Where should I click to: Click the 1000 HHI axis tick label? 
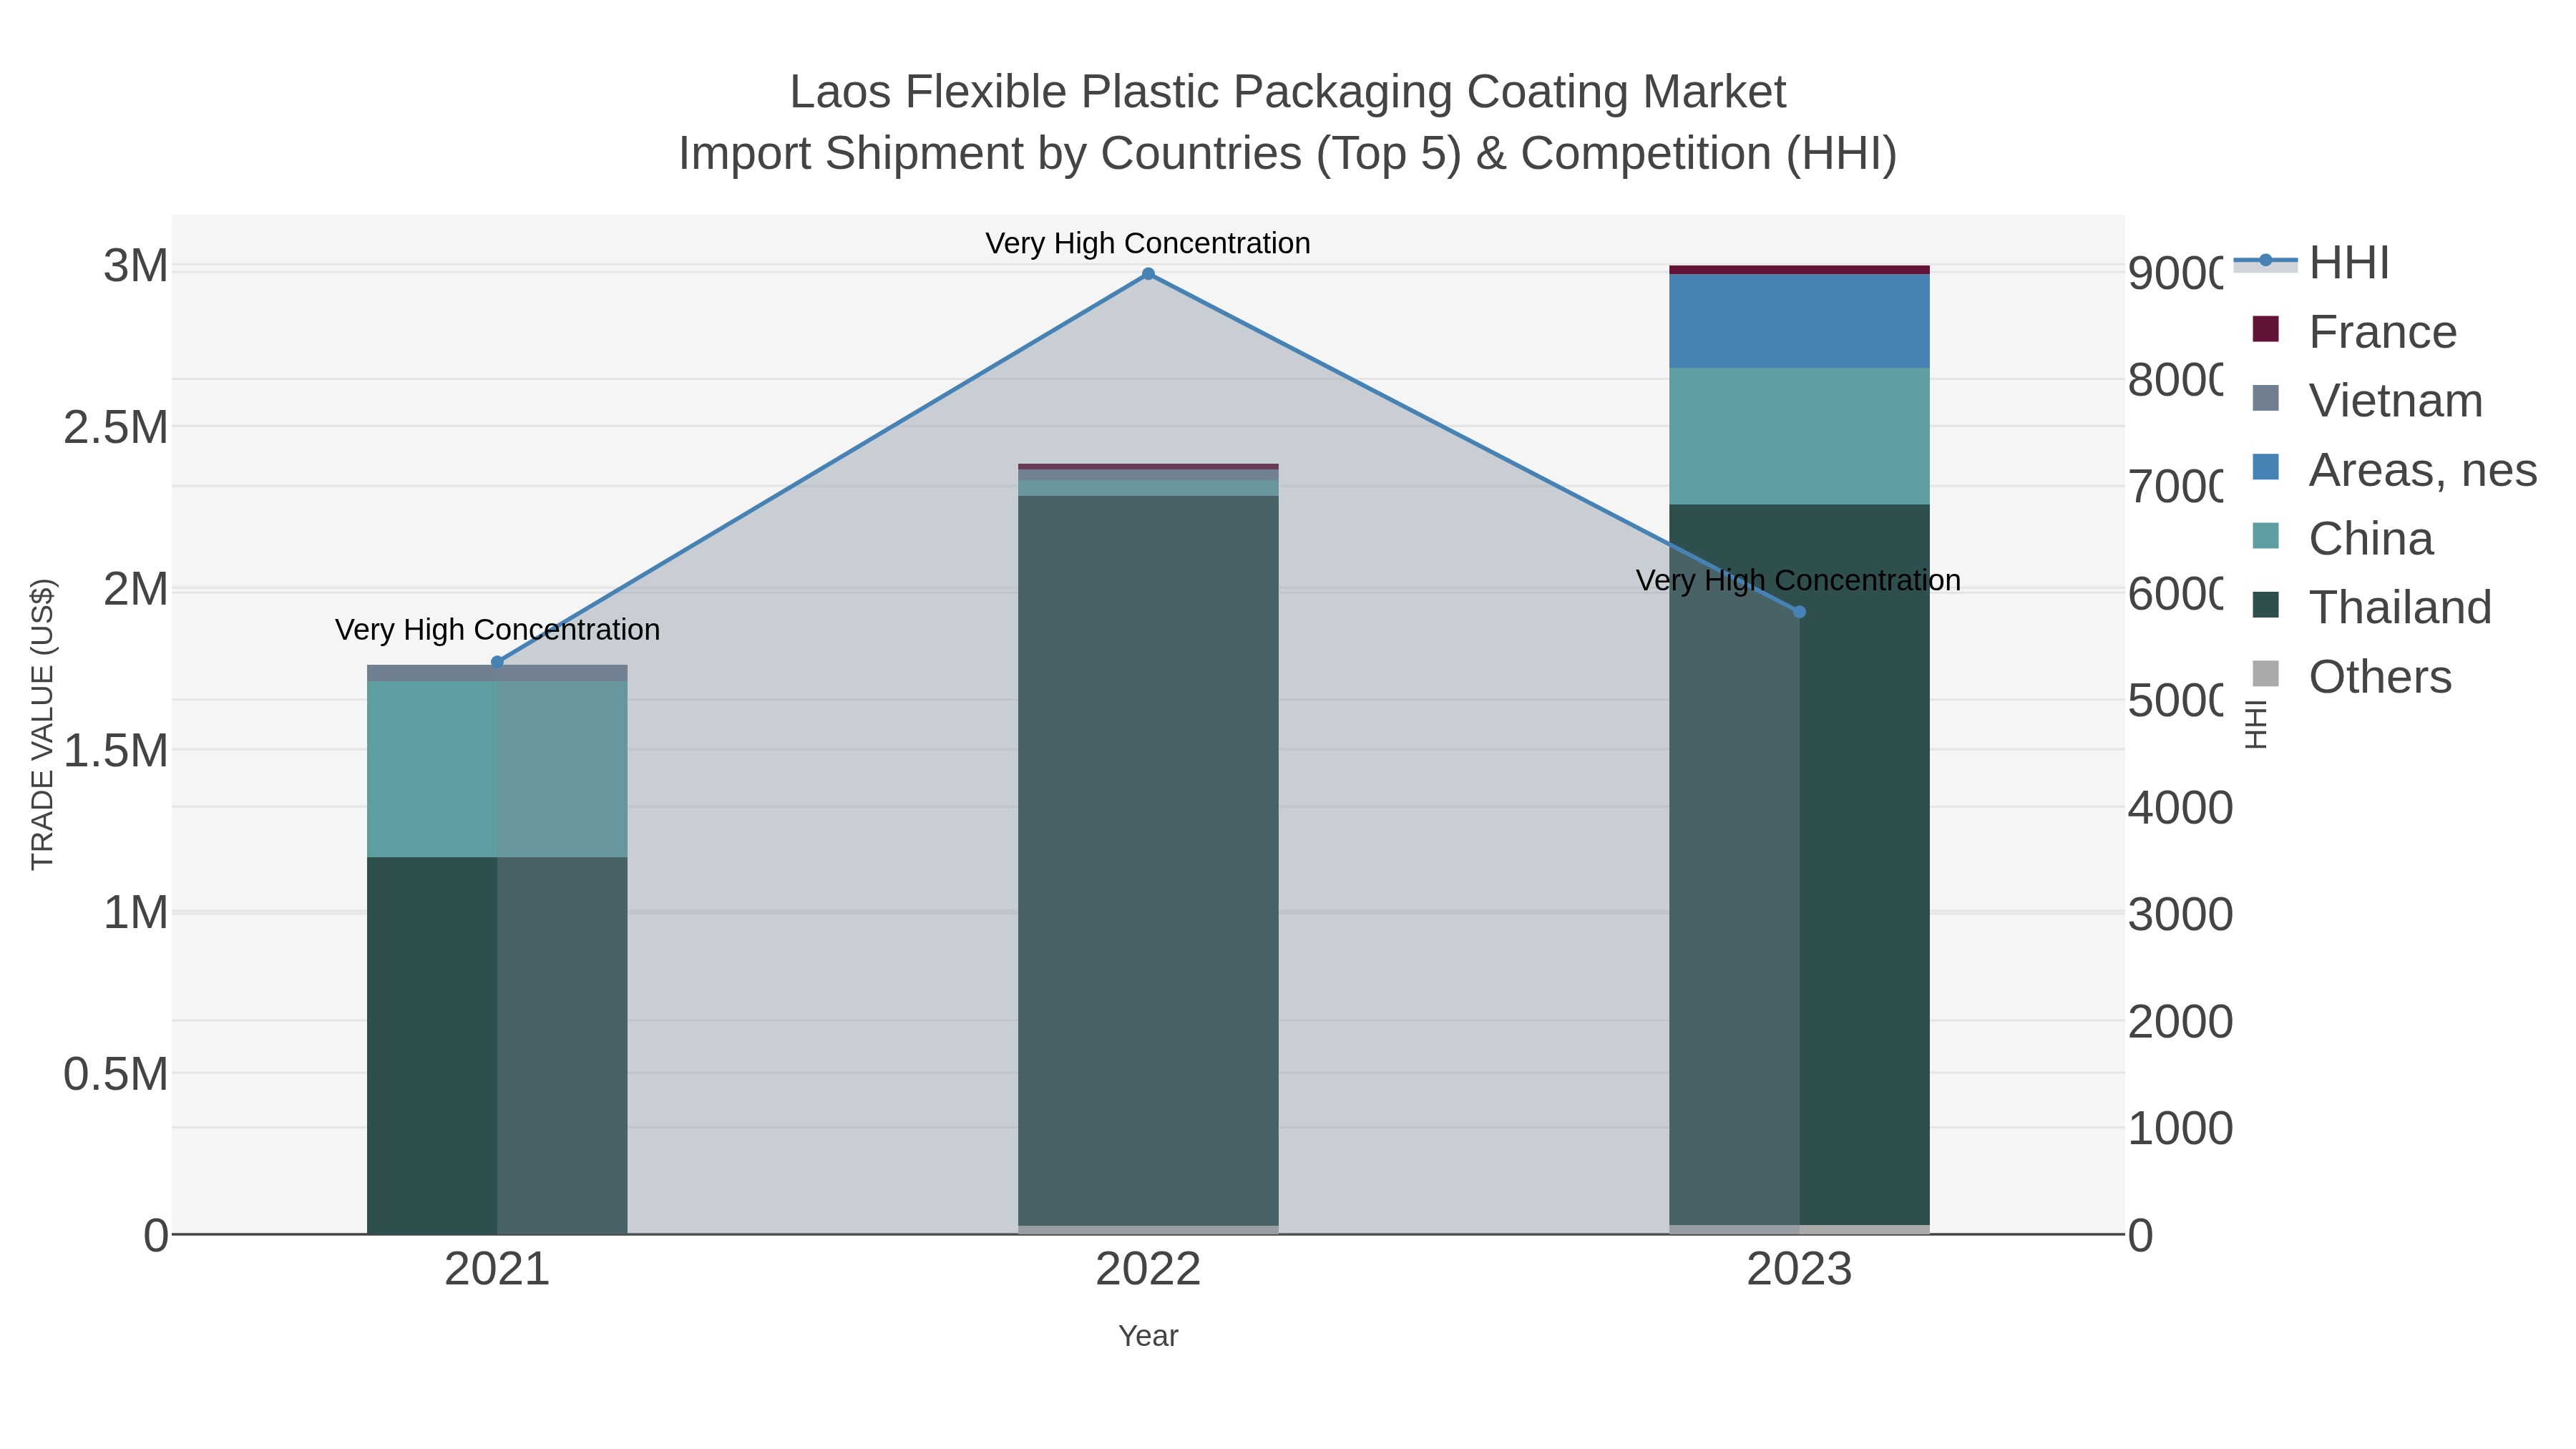(x=2180, y=1128)
